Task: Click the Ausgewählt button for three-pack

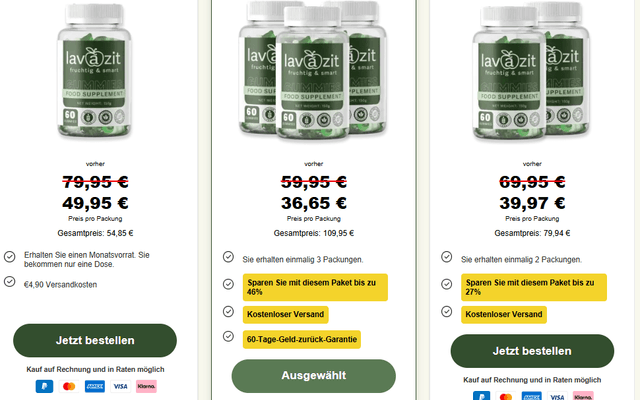Action: pyautogui.click(x=313, y=376)
